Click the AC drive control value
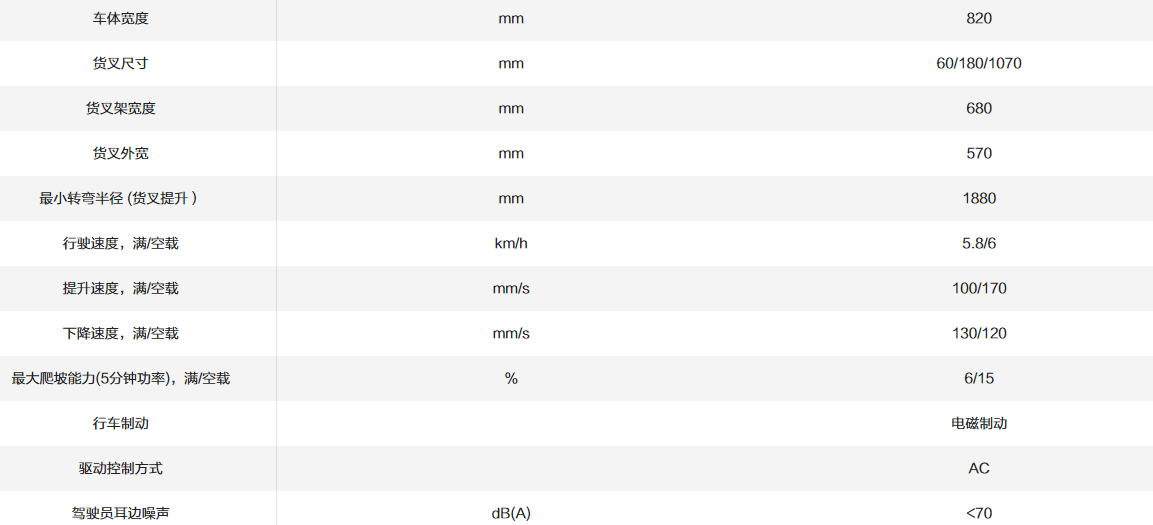 tap(979, 468)
